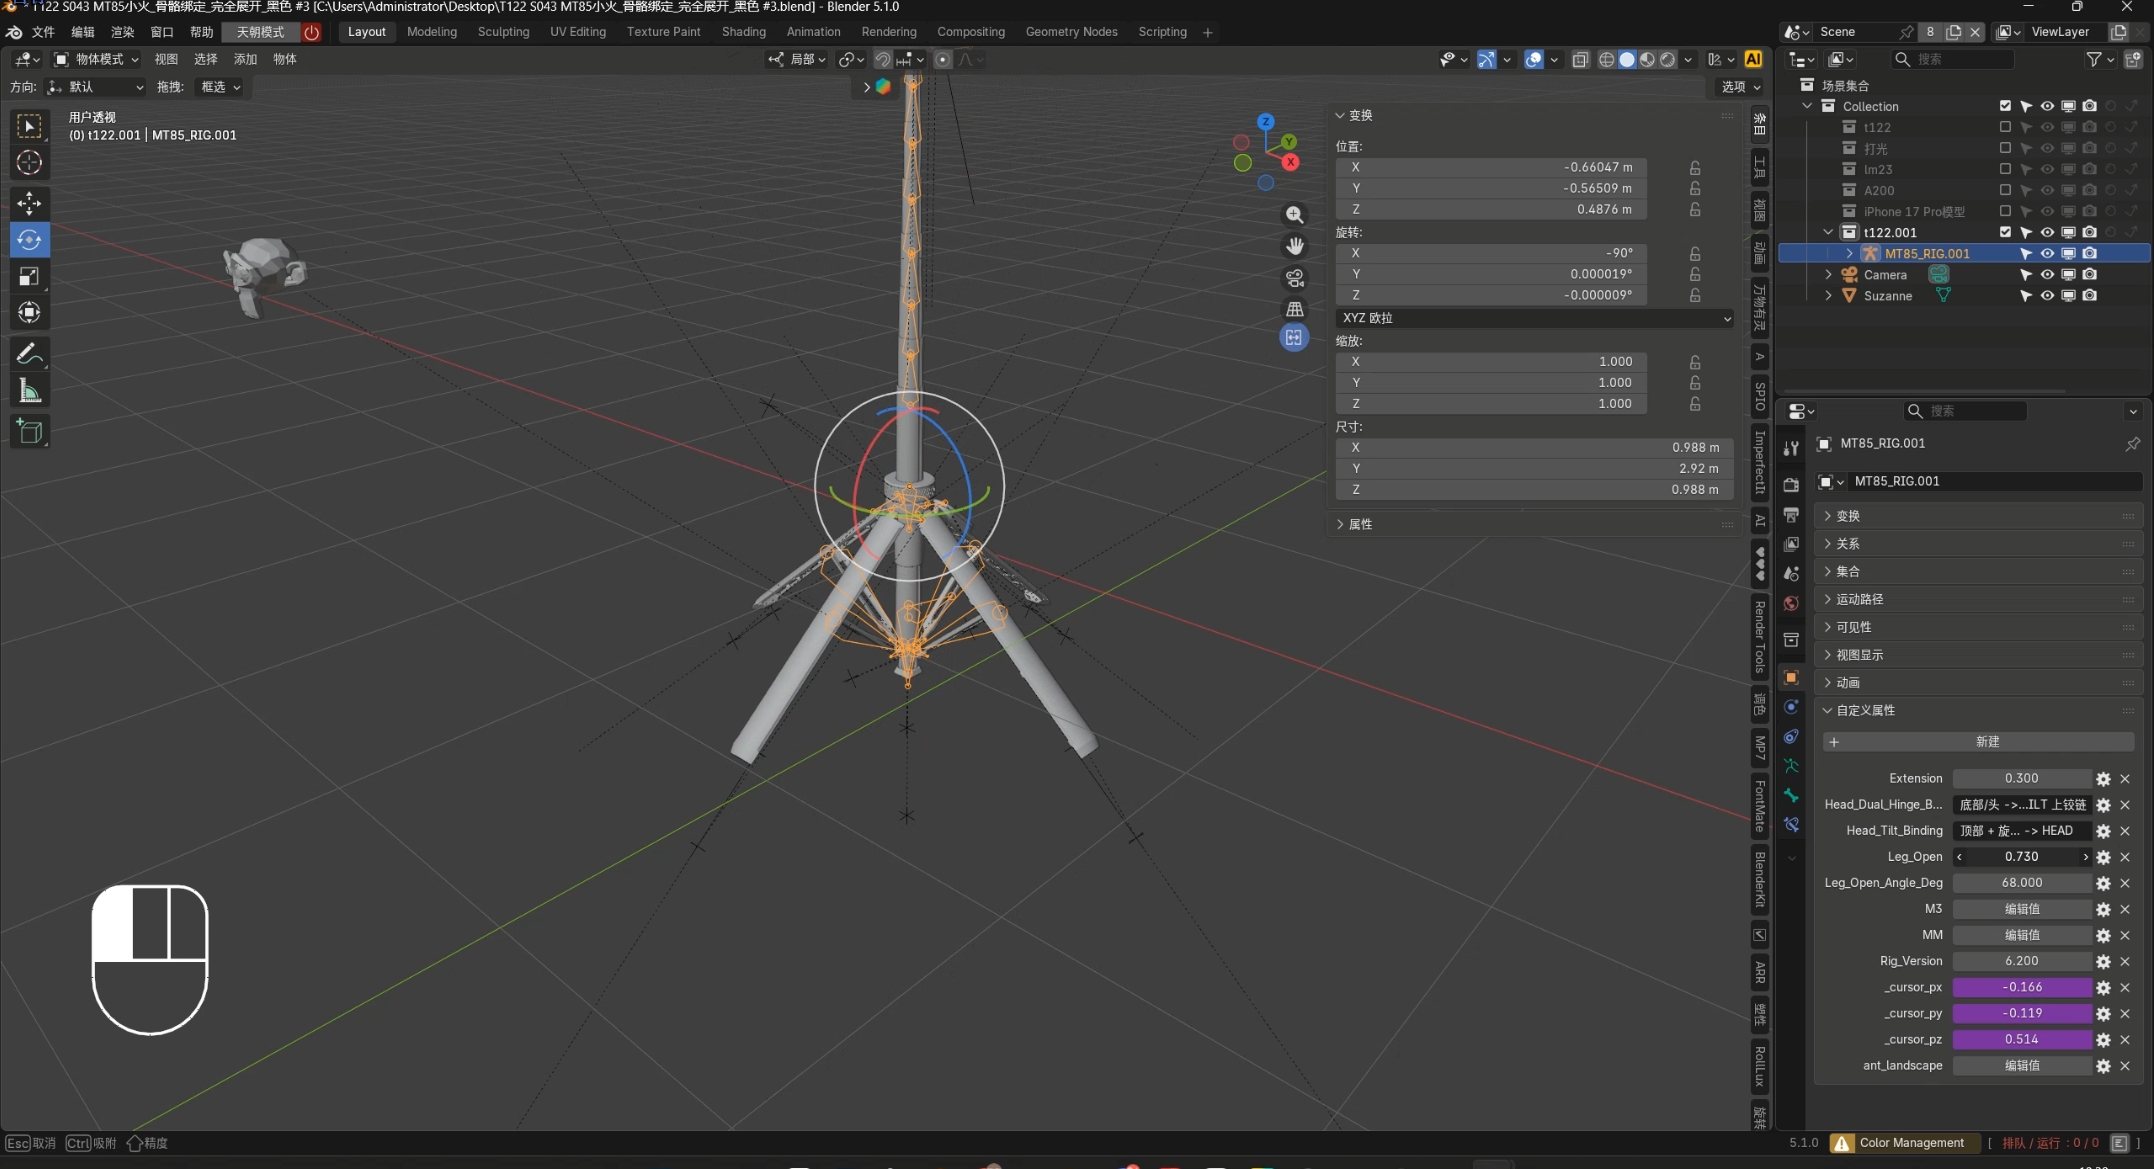Click the pan view hand icon

coord(1294,246)
